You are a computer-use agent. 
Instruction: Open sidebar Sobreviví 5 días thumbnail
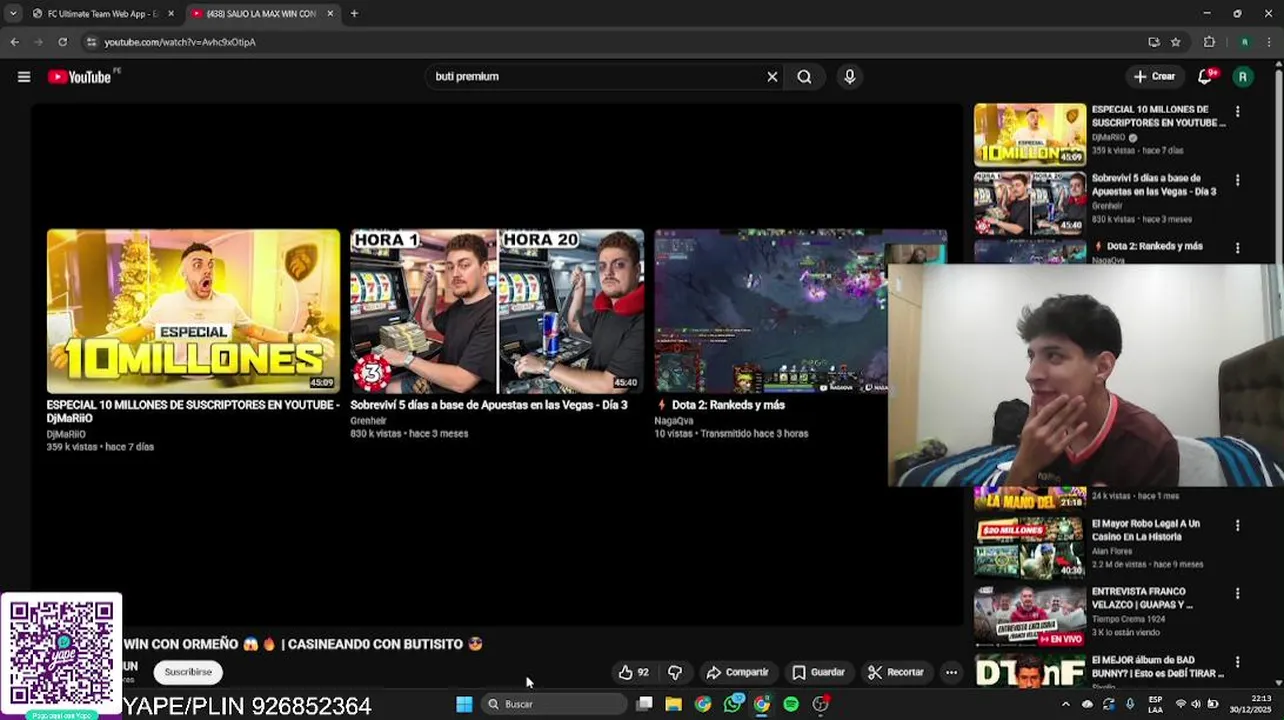tap(1030, 202)
